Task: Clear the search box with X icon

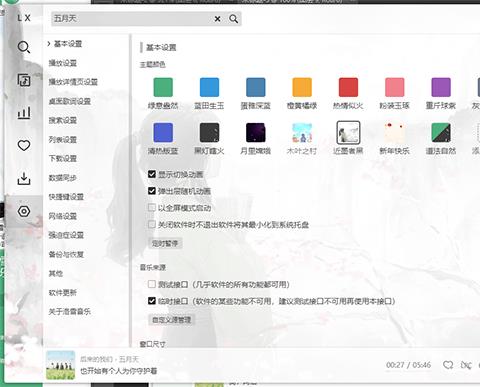Action: click(x=217, y=19)
